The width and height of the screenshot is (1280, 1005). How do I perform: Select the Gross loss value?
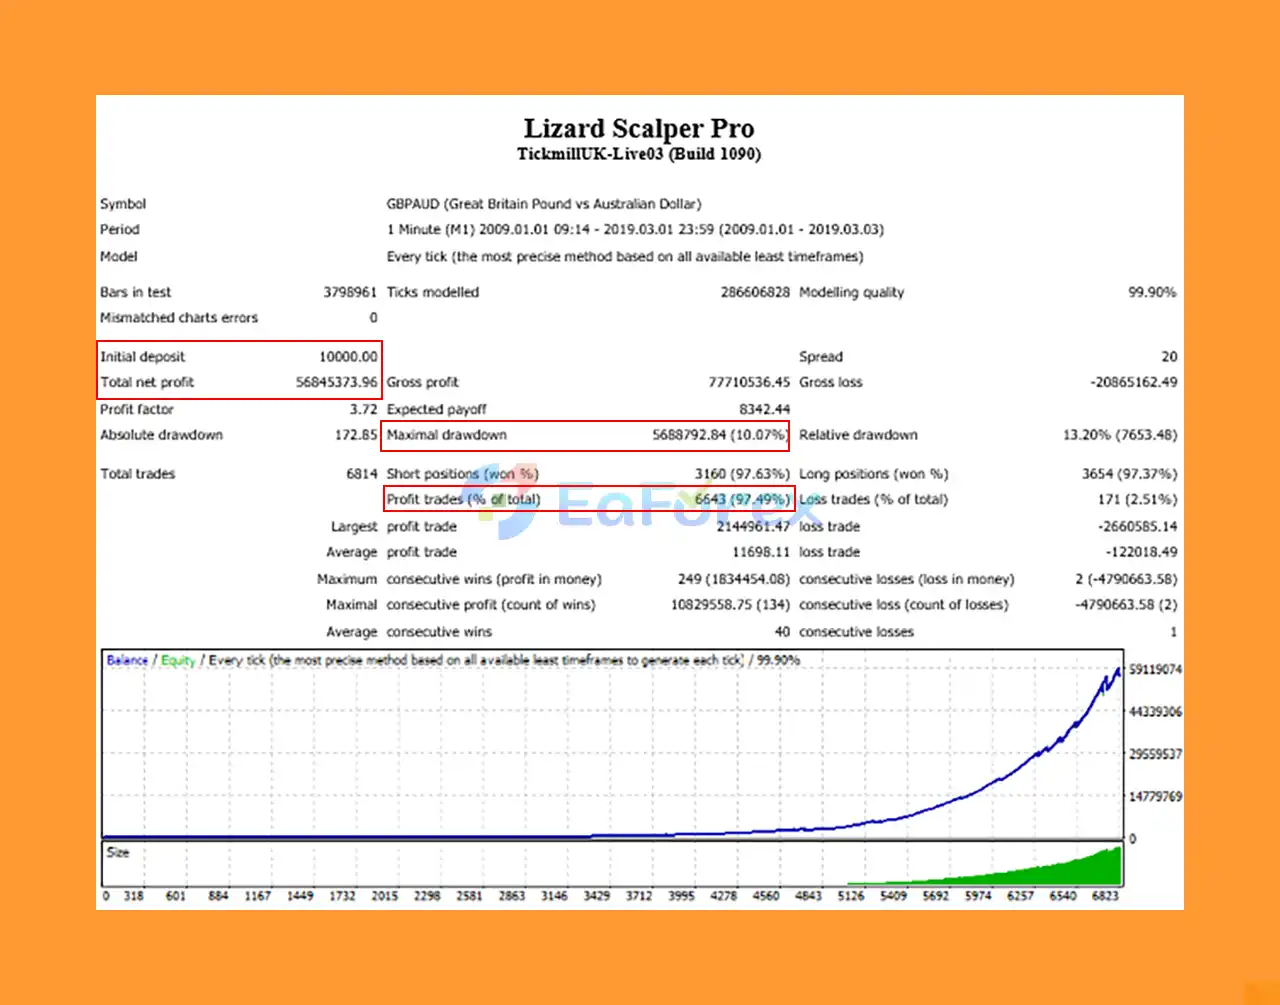click(x=1133, y=382)
